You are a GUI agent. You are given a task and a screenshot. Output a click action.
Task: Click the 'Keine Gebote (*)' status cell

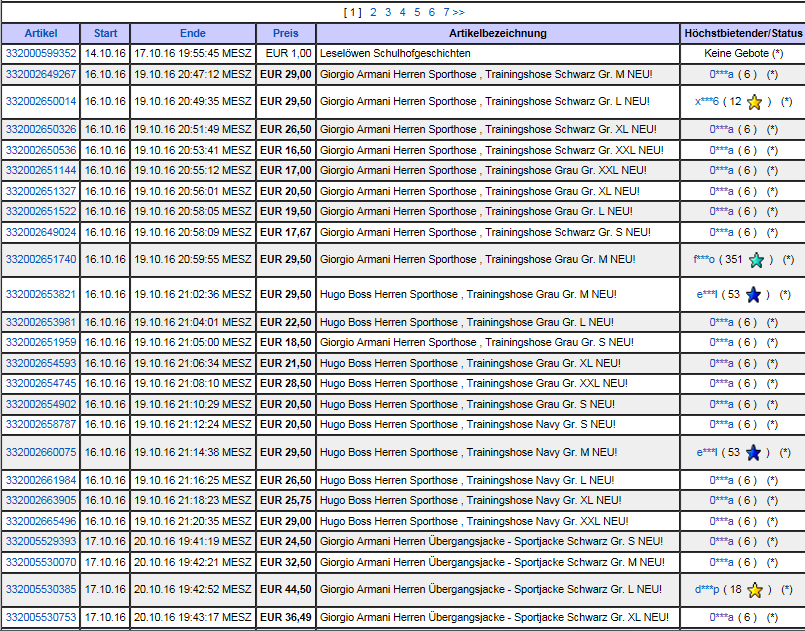click(743, 53)
